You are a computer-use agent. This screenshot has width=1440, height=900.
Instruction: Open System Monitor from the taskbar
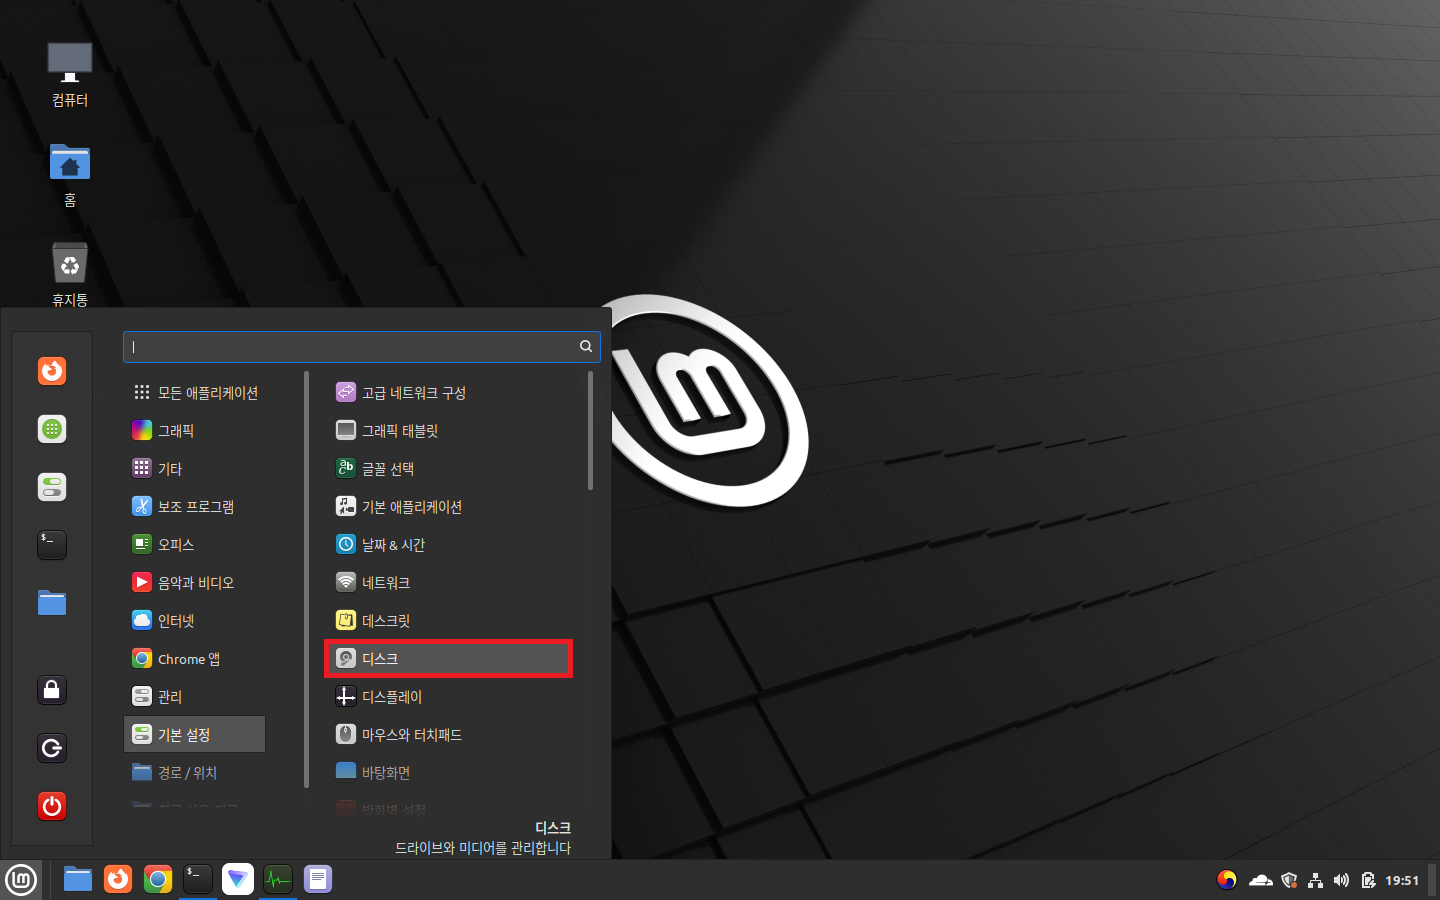pyautogui.click(x=278, y=880)
